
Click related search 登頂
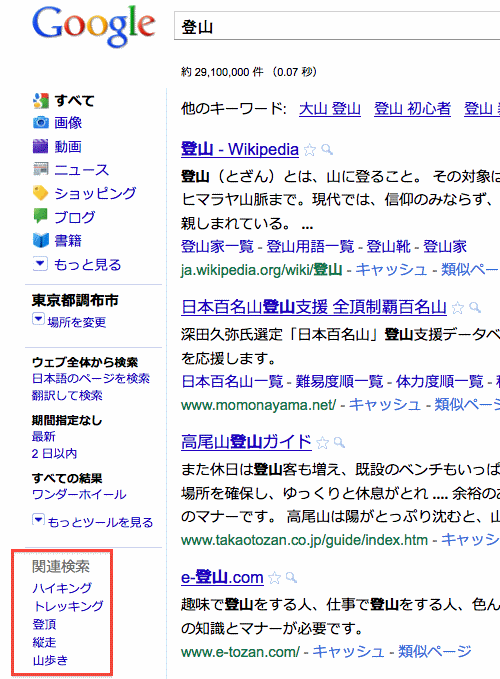(45, 624)
